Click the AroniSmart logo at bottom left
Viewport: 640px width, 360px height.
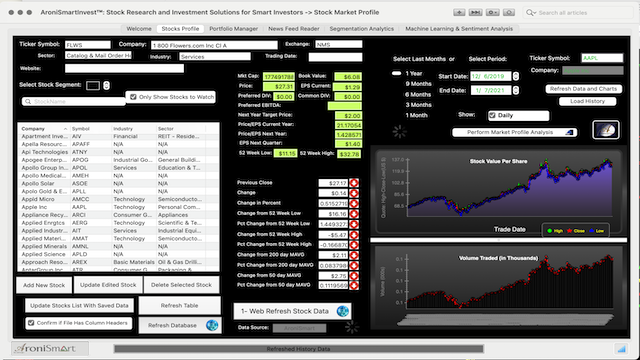(50, 348)
